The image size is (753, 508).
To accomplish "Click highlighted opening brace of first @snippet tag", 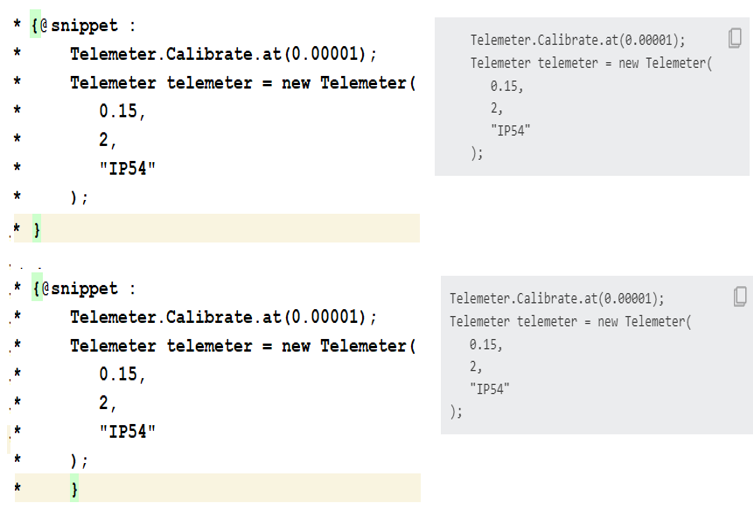I will coord(35,24).
